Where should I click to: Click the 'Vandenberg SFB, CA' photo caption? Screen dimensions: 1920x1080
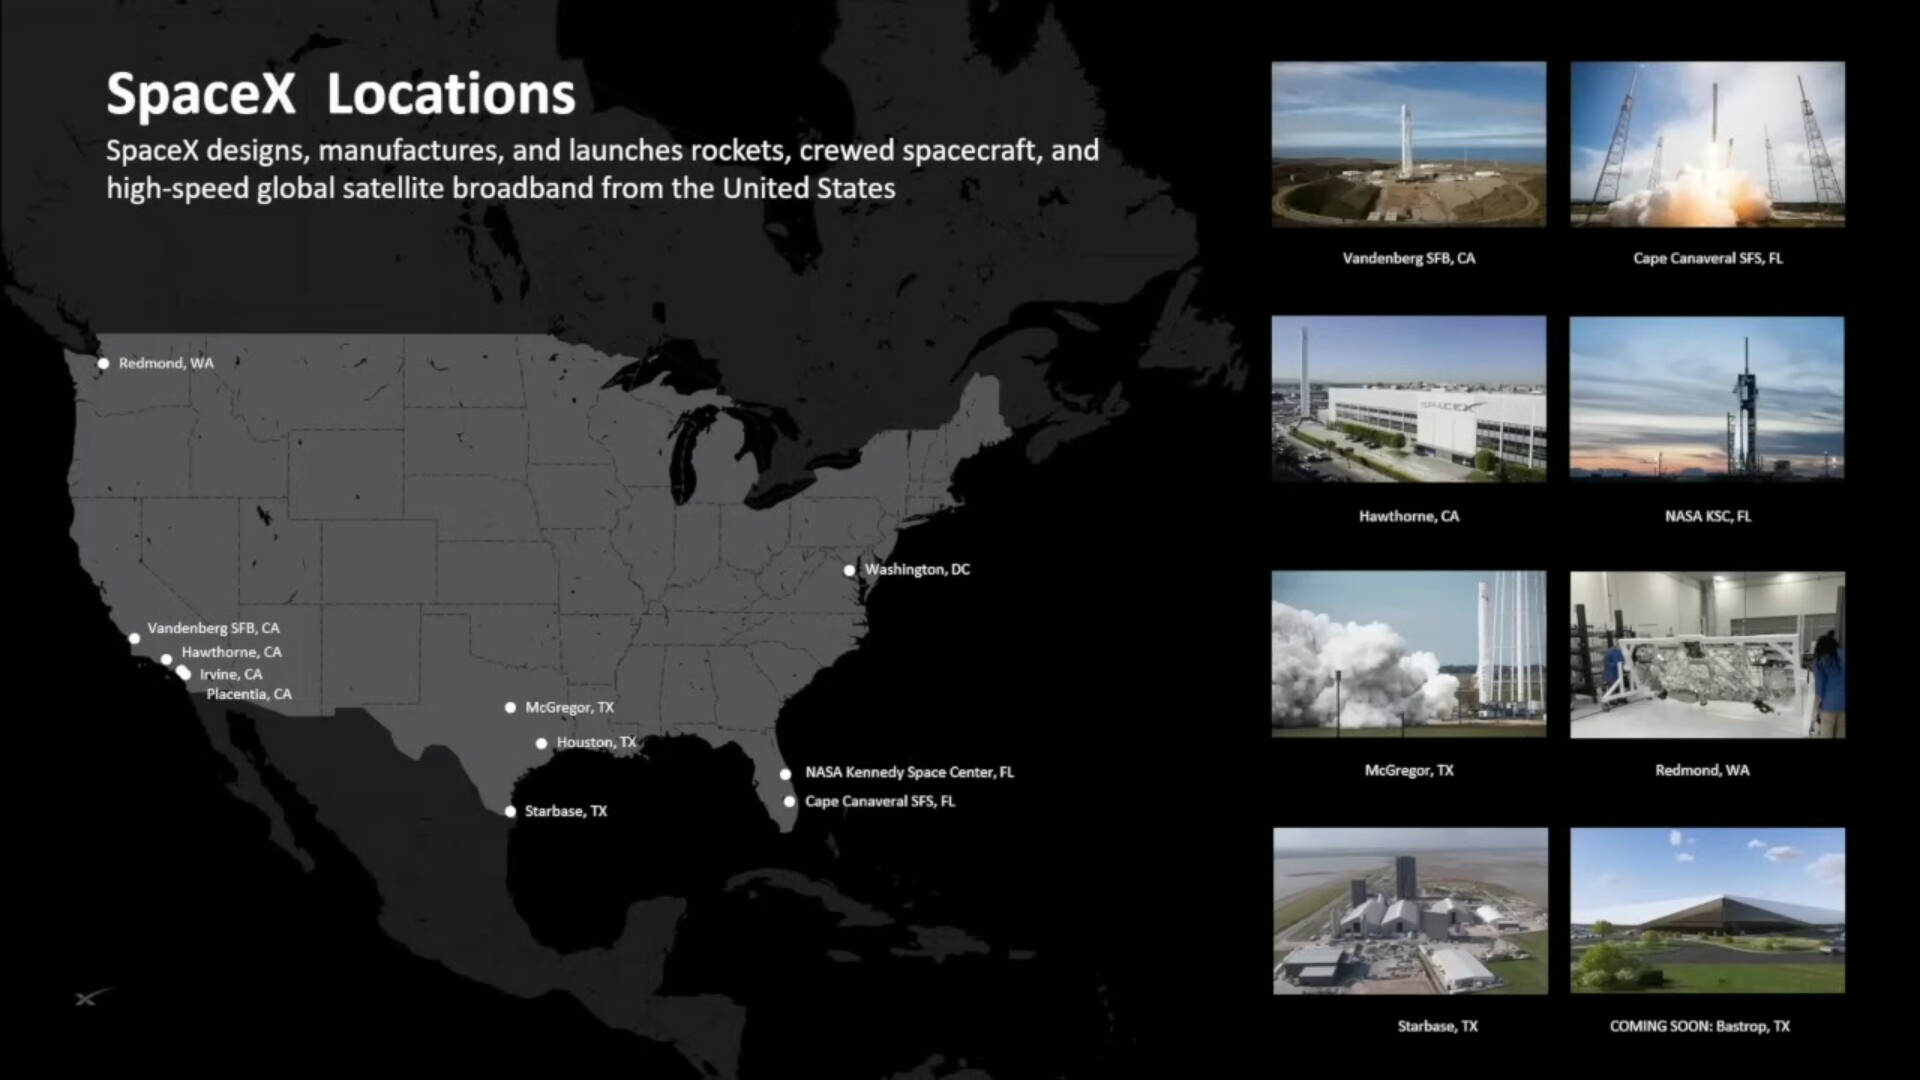click(1409, 258)
